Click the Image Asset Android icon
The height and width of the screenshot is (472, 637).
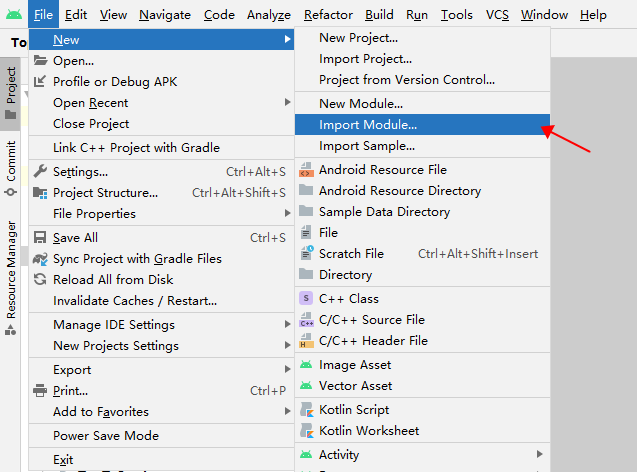click(x=306, y=365)
